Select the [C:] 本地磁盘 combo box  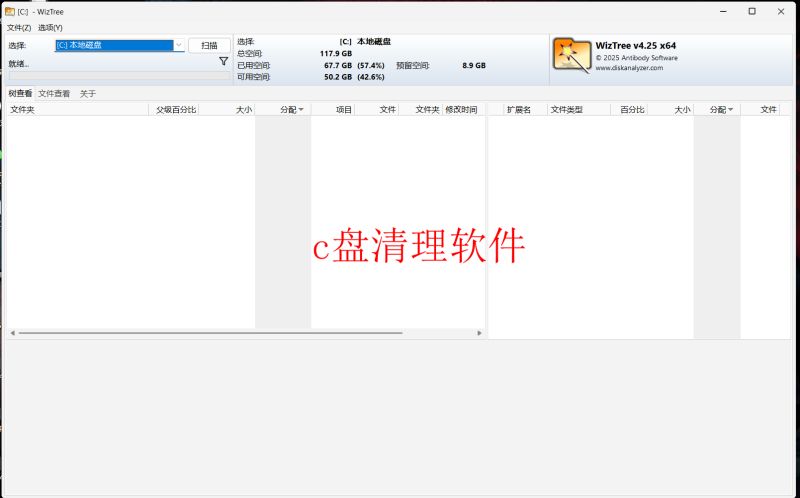click(119, 45)
